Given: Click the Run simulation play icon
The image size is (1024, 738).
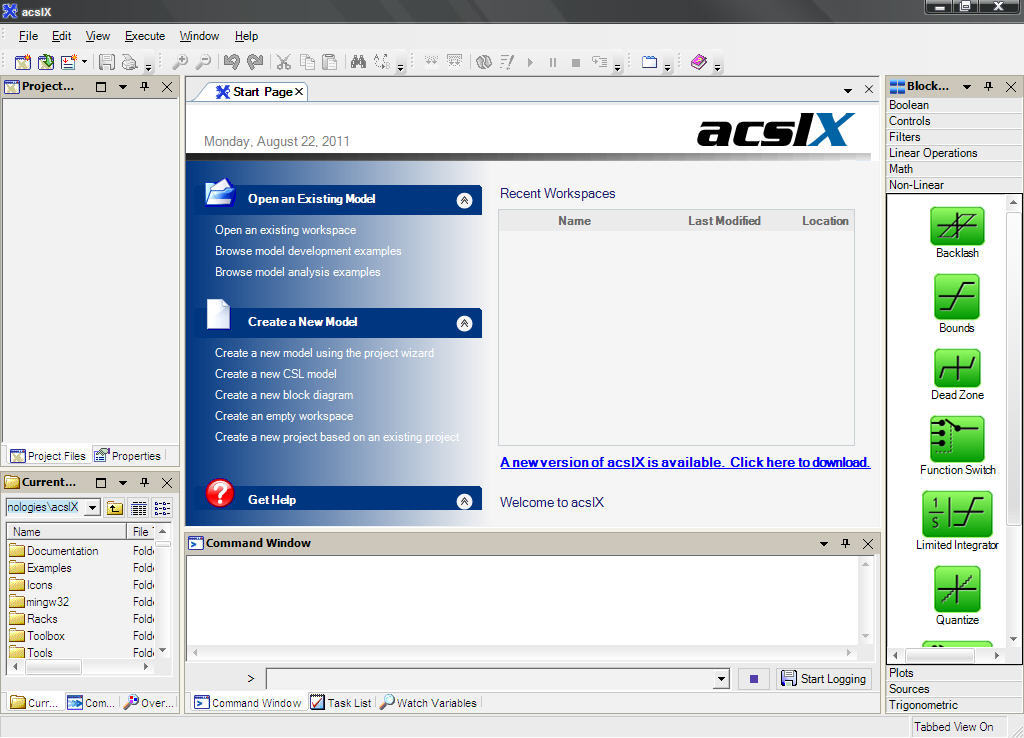Looking at the screenshot, I should tap(530, 63).
